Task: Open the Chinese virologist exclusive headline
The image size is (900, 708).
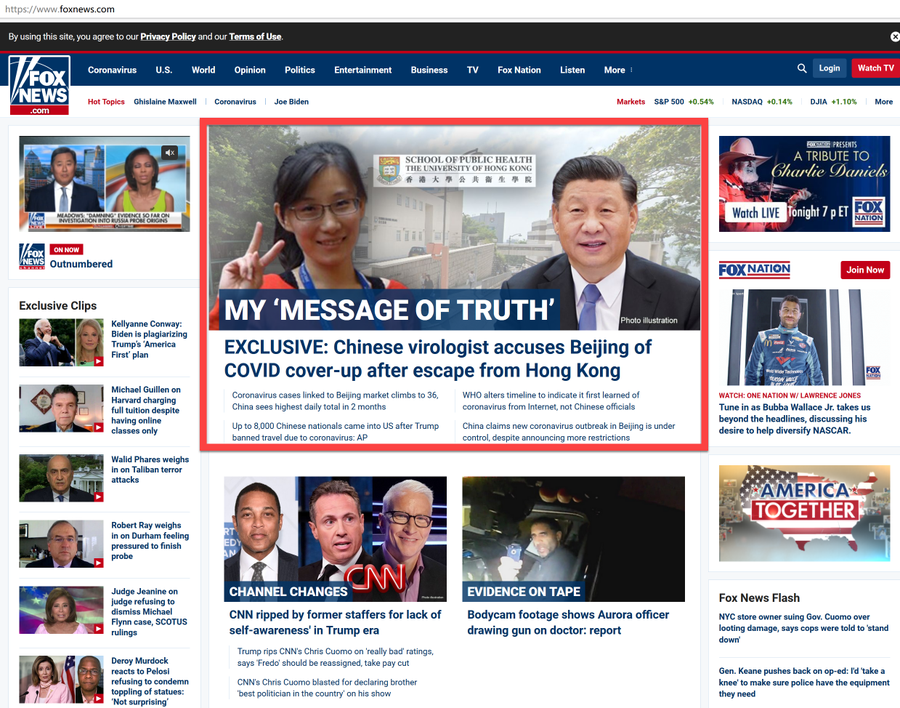Action: (437, 359)
